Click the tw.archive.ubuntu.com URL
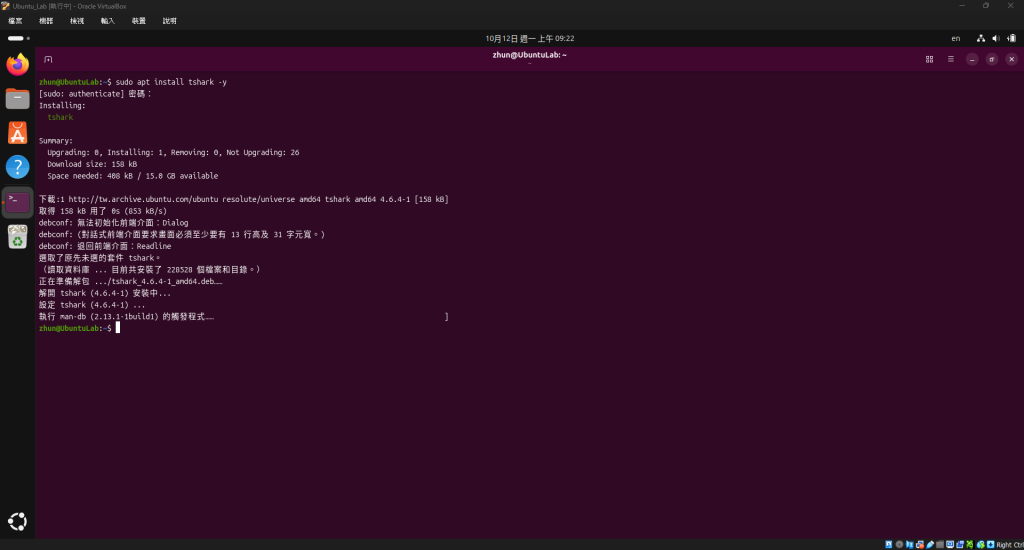 pyautogui.click(x=143, y=199)
